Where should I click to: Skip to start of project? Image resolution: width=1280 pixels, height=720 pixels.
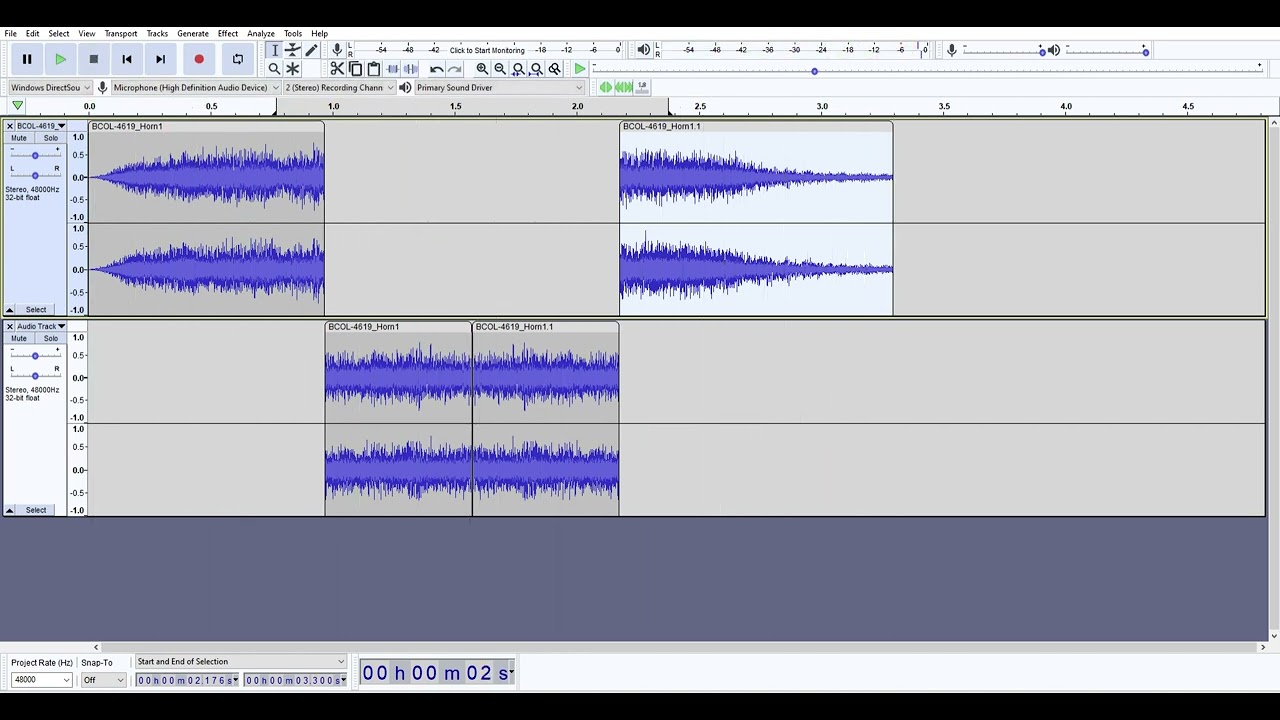(127, 59)
